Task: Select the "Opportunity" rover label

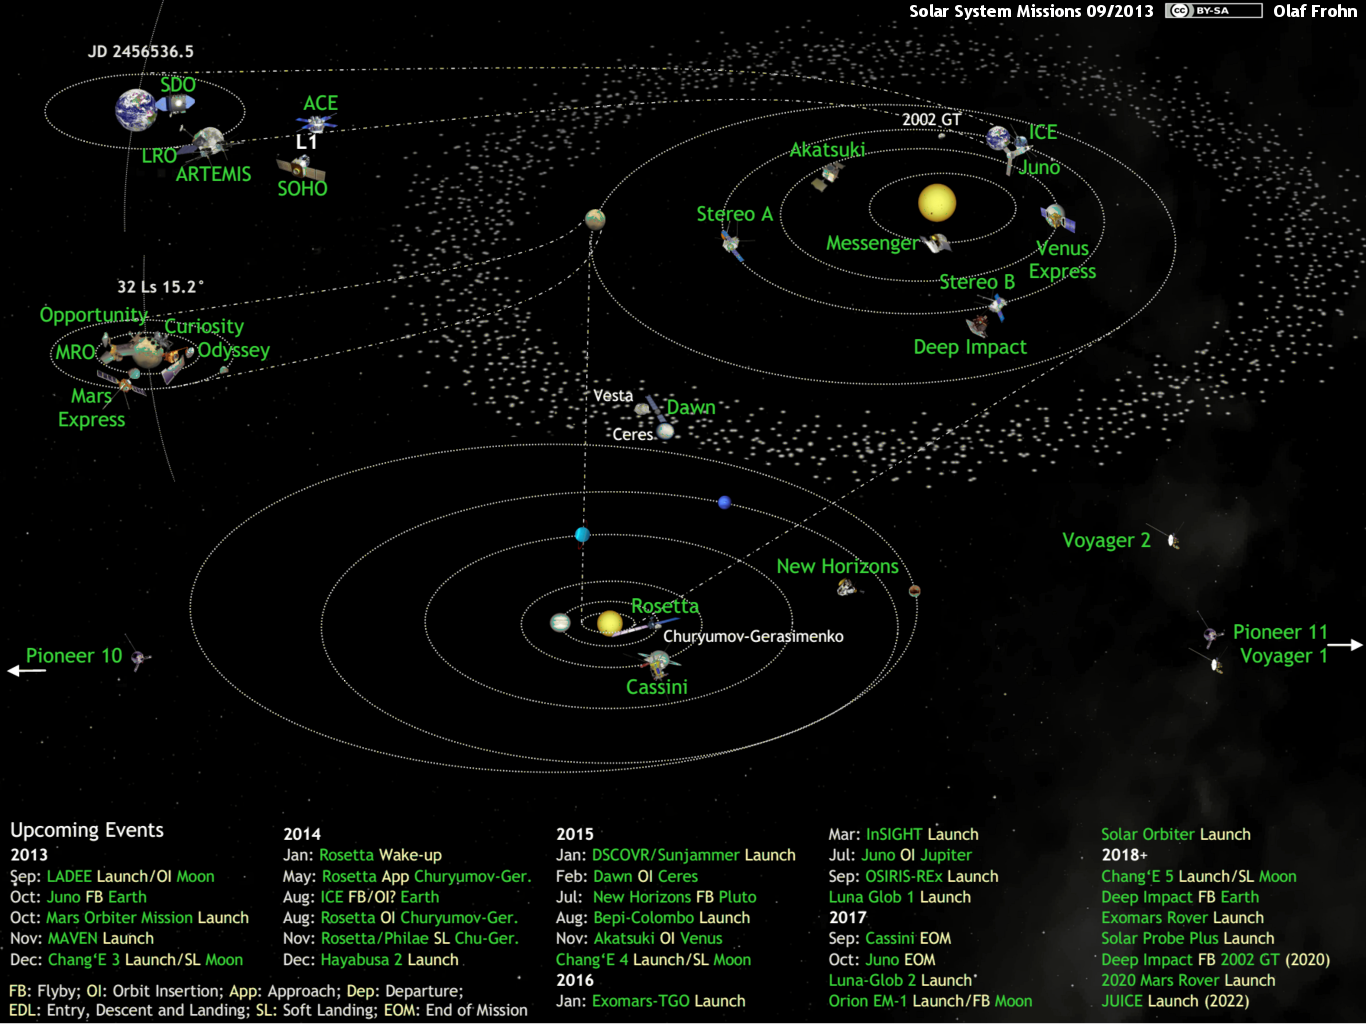Action: 94,316
